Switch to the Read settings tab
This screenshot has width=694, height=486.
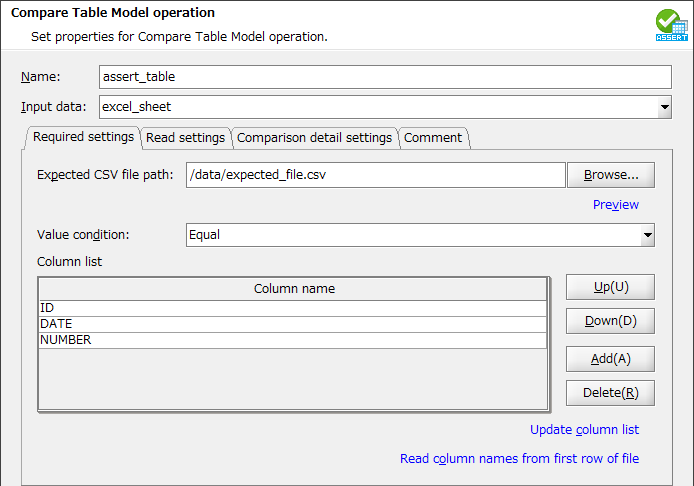tap(186, 137)
